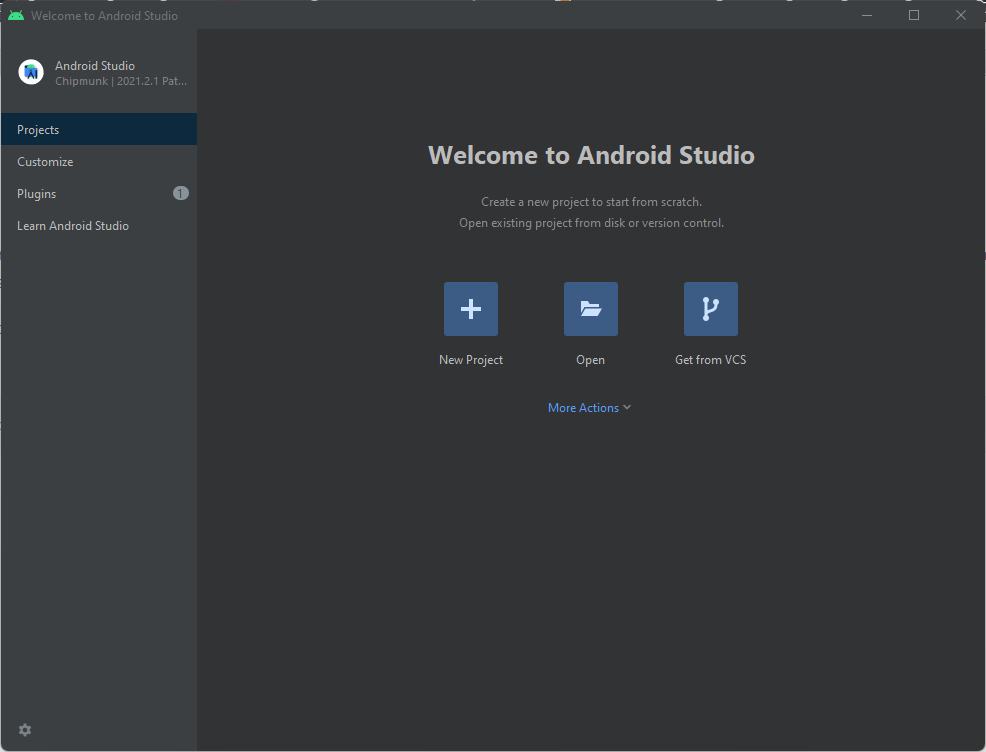Click the New Project label
Screen dimensions: 986x752
tap(471, 360)
